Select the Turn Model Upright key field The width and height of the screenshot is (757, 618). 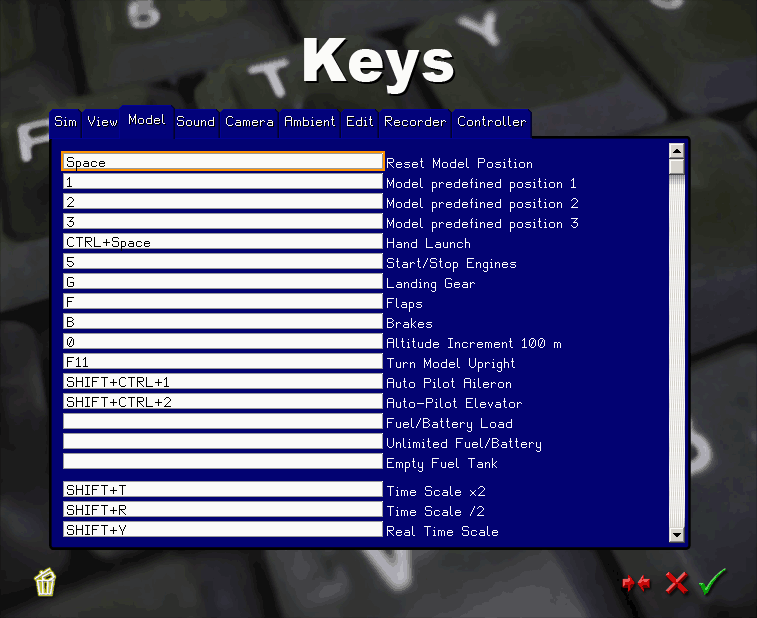223,362
